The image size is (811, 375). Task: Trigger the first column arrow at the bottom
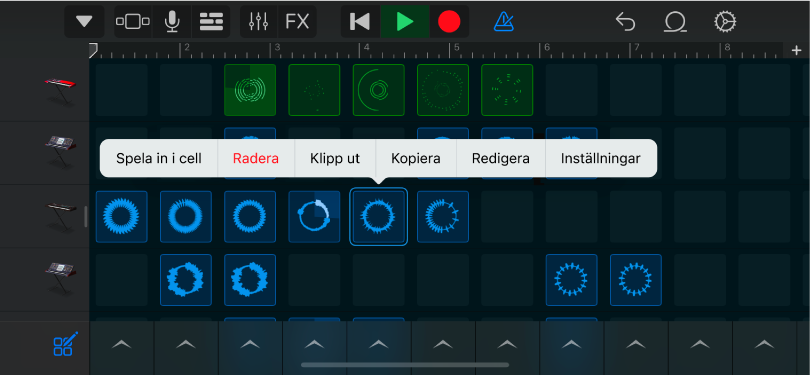coord(122,344)
